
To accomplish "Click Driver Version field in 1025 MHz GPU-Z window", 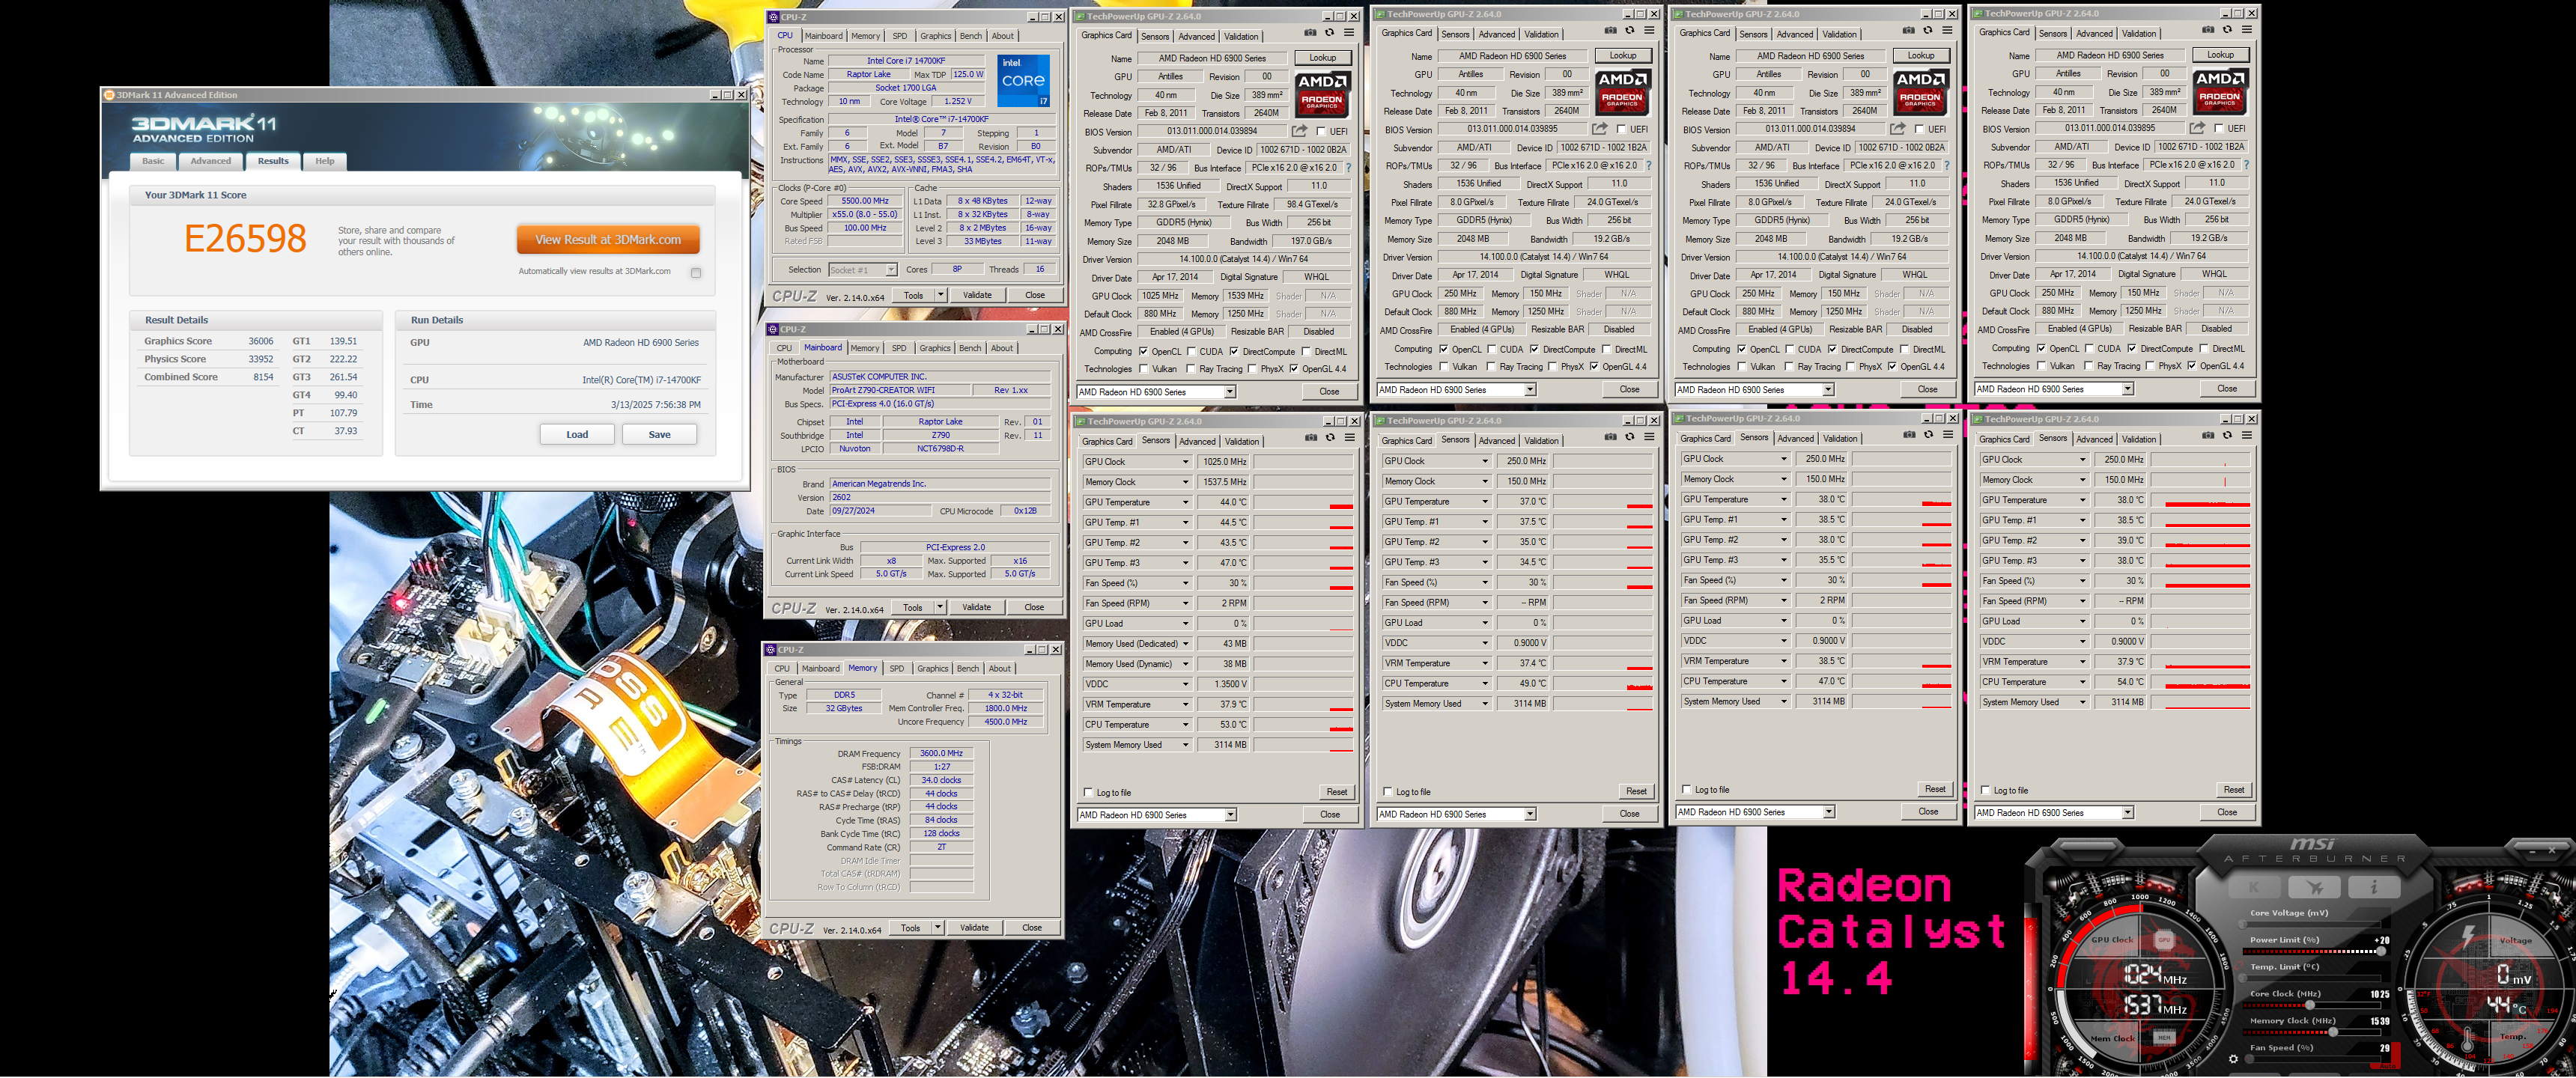I will (1244, 260).
